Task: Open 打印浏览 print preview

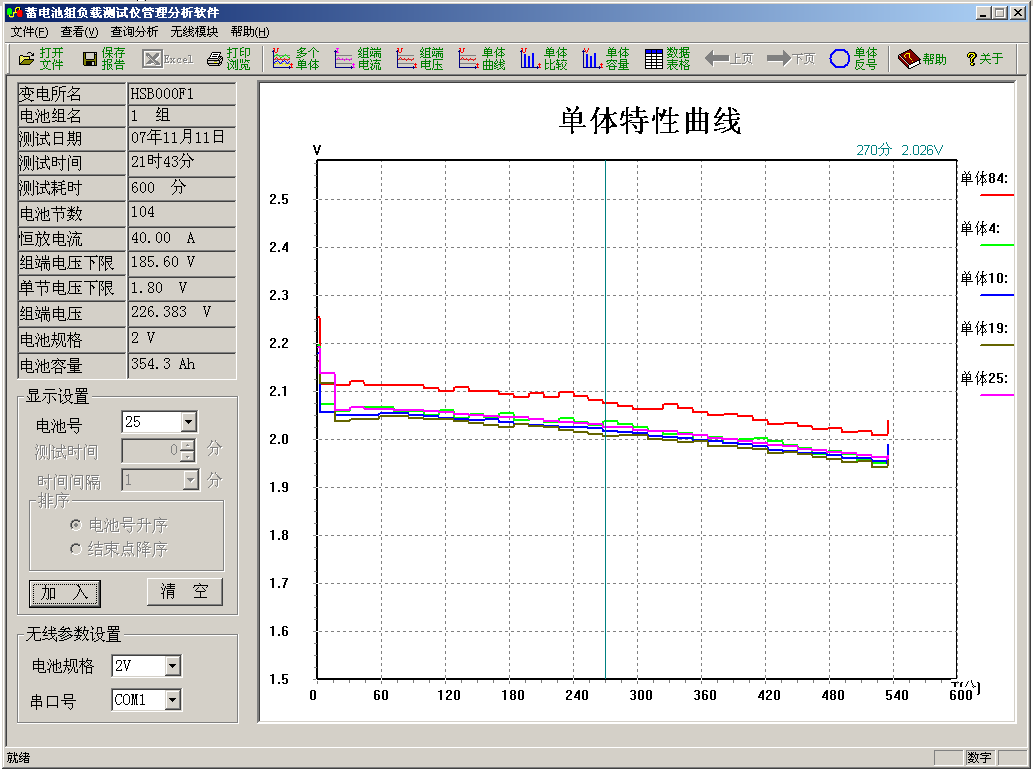Action: [x=228, y=59]
